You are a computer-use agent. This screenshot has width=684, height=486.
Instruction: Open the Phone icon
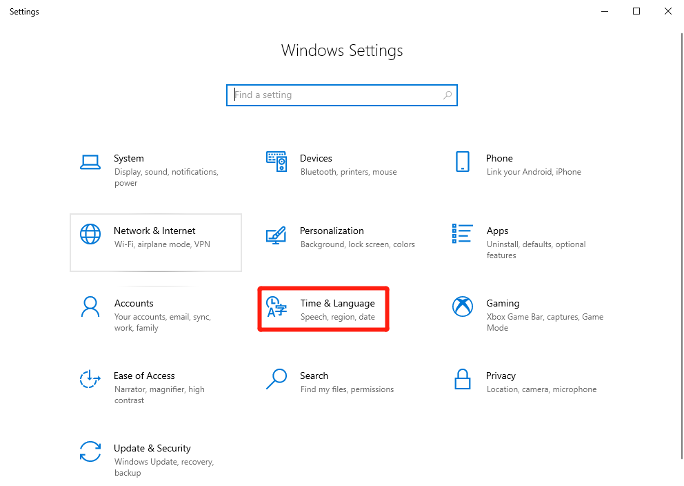pyautogui.click(x=462, y=162)
